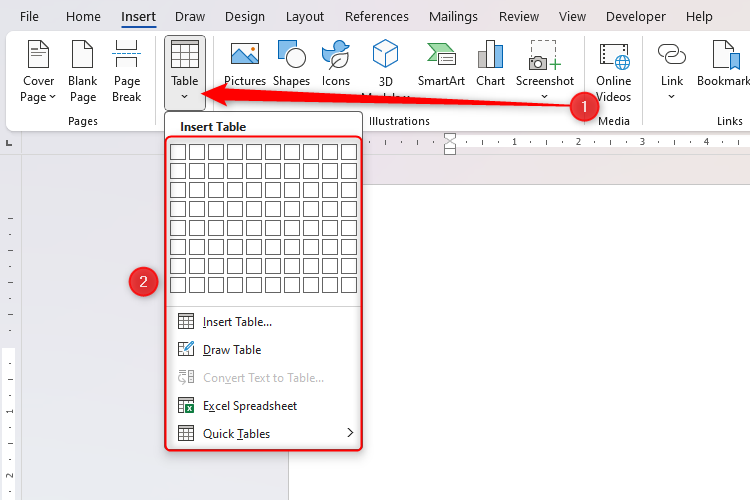Open the Shapes gallery
This screenshot has width=750, height=500.
pyautogui.click(x=291, y=56)
